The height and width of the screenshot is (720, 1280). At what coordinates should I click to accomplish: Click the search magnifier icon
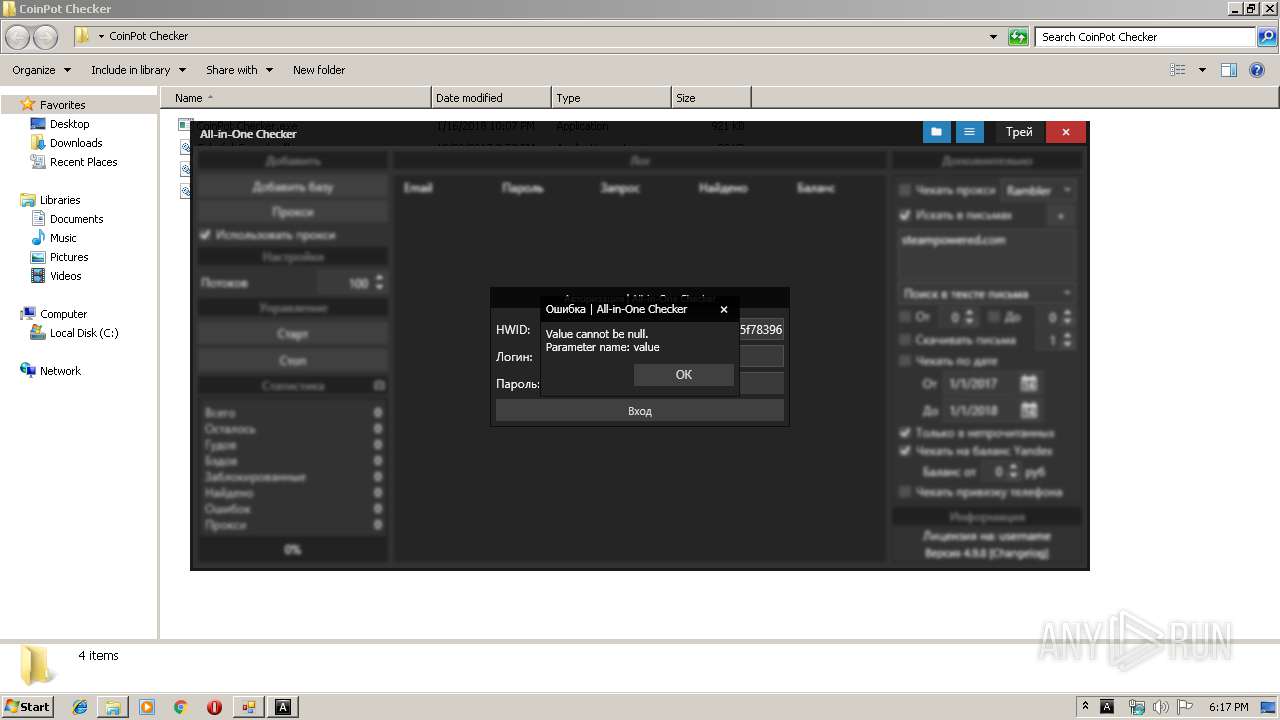(1268, 37)
